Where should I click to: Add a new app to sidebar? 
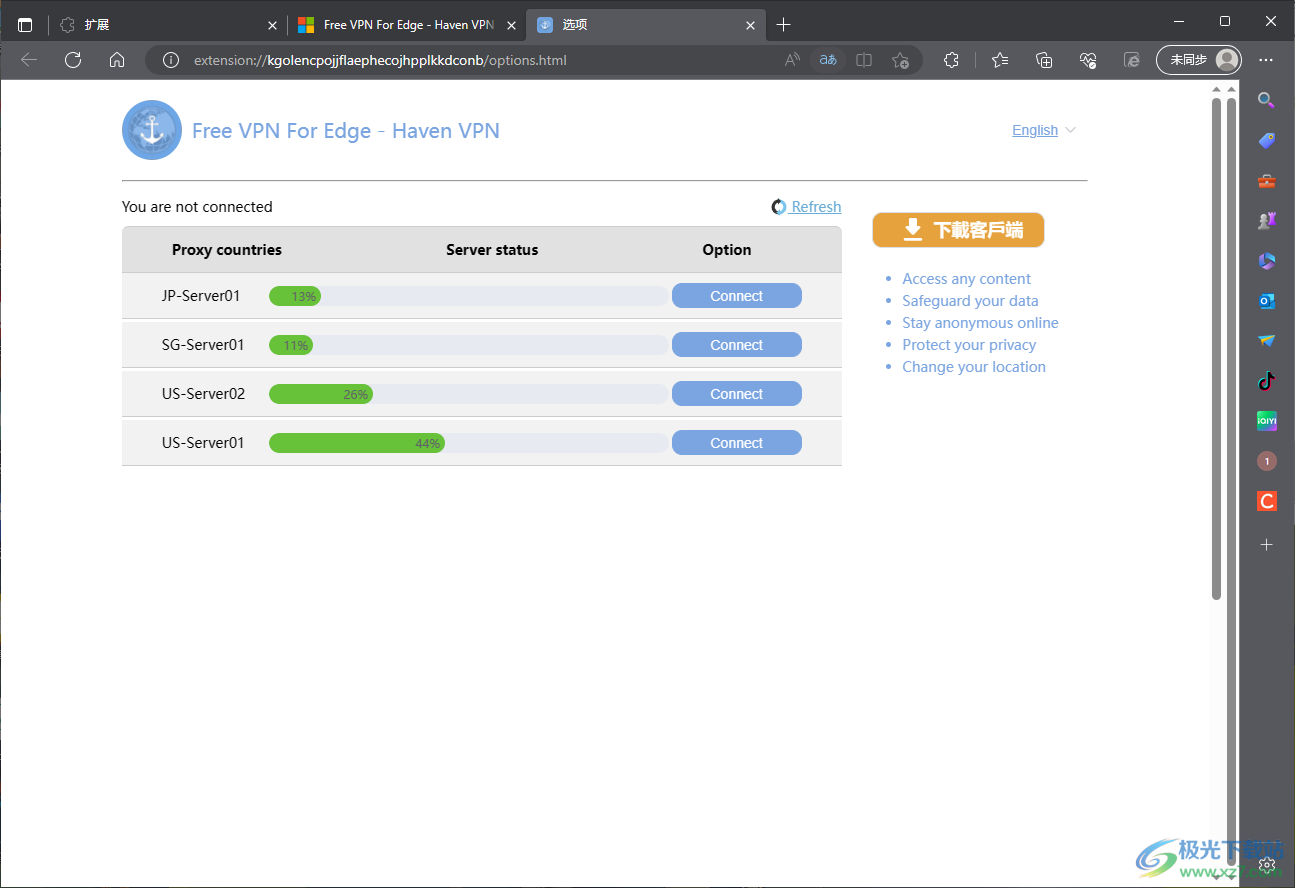[x=1267, y=545]
